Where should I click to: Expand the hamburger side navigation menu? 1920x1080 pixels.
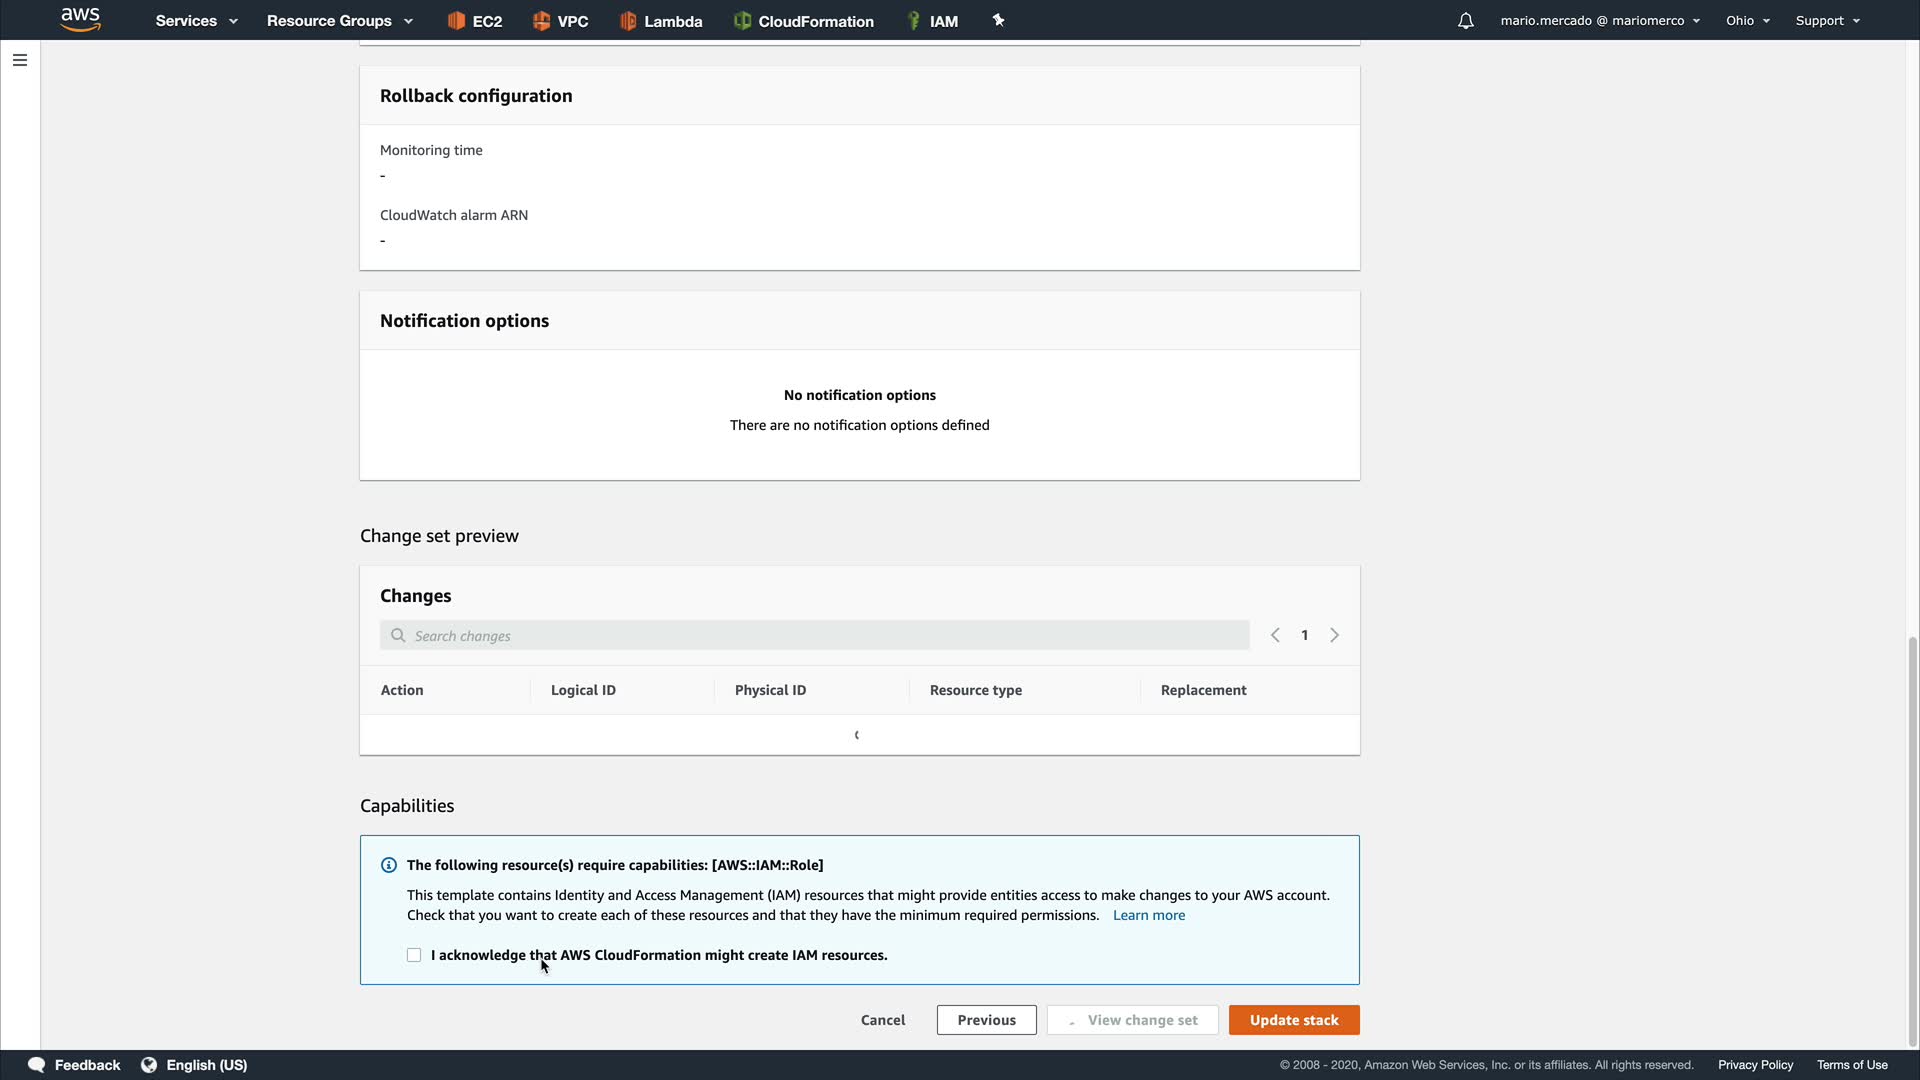19,60
